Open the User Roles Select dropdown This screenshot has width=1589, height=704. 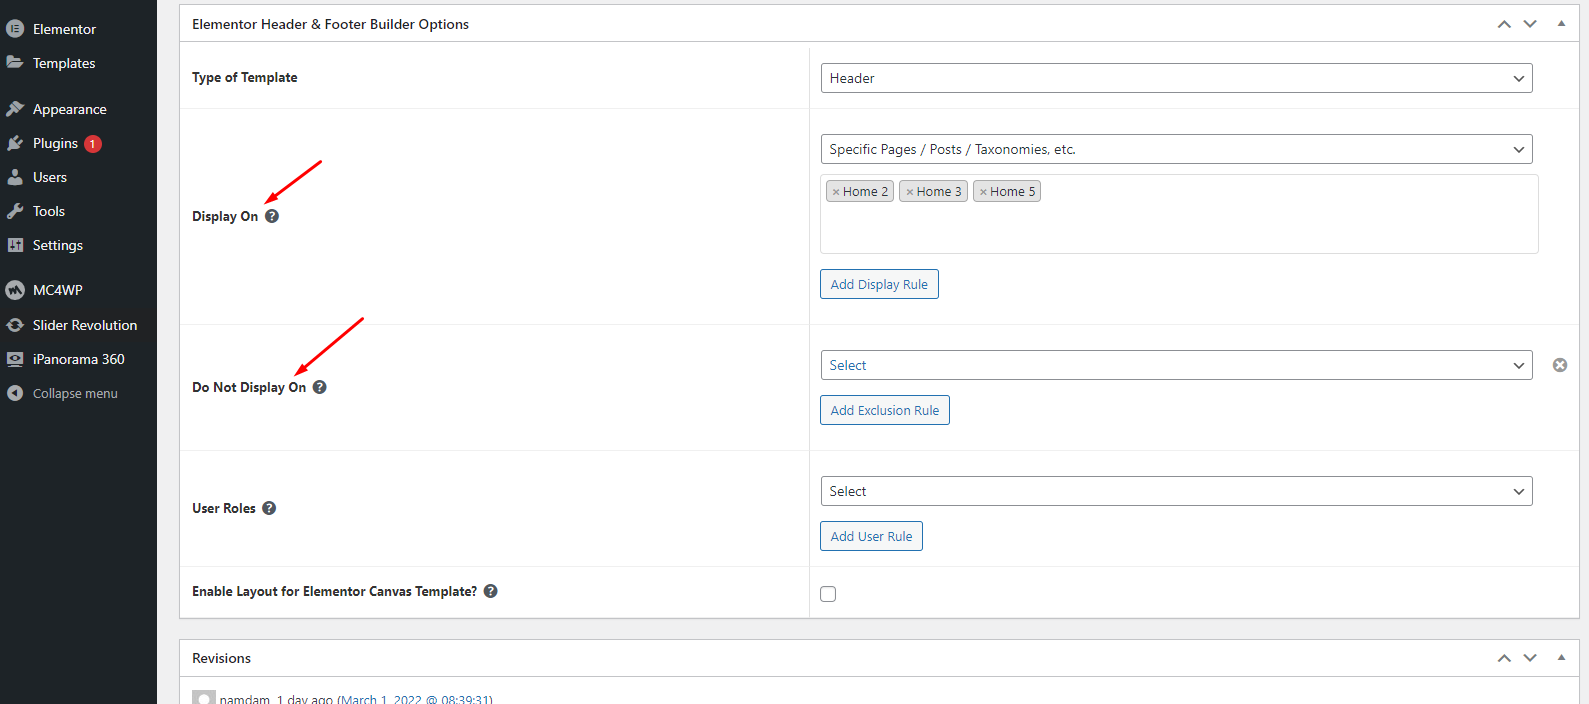coord(1176,491)
